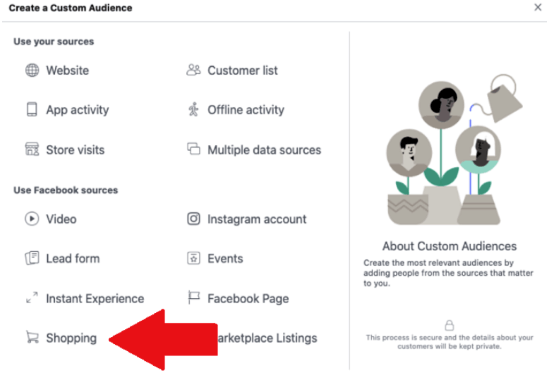
Task: Click the Shopping cart icon
Action: click(32, 337)
